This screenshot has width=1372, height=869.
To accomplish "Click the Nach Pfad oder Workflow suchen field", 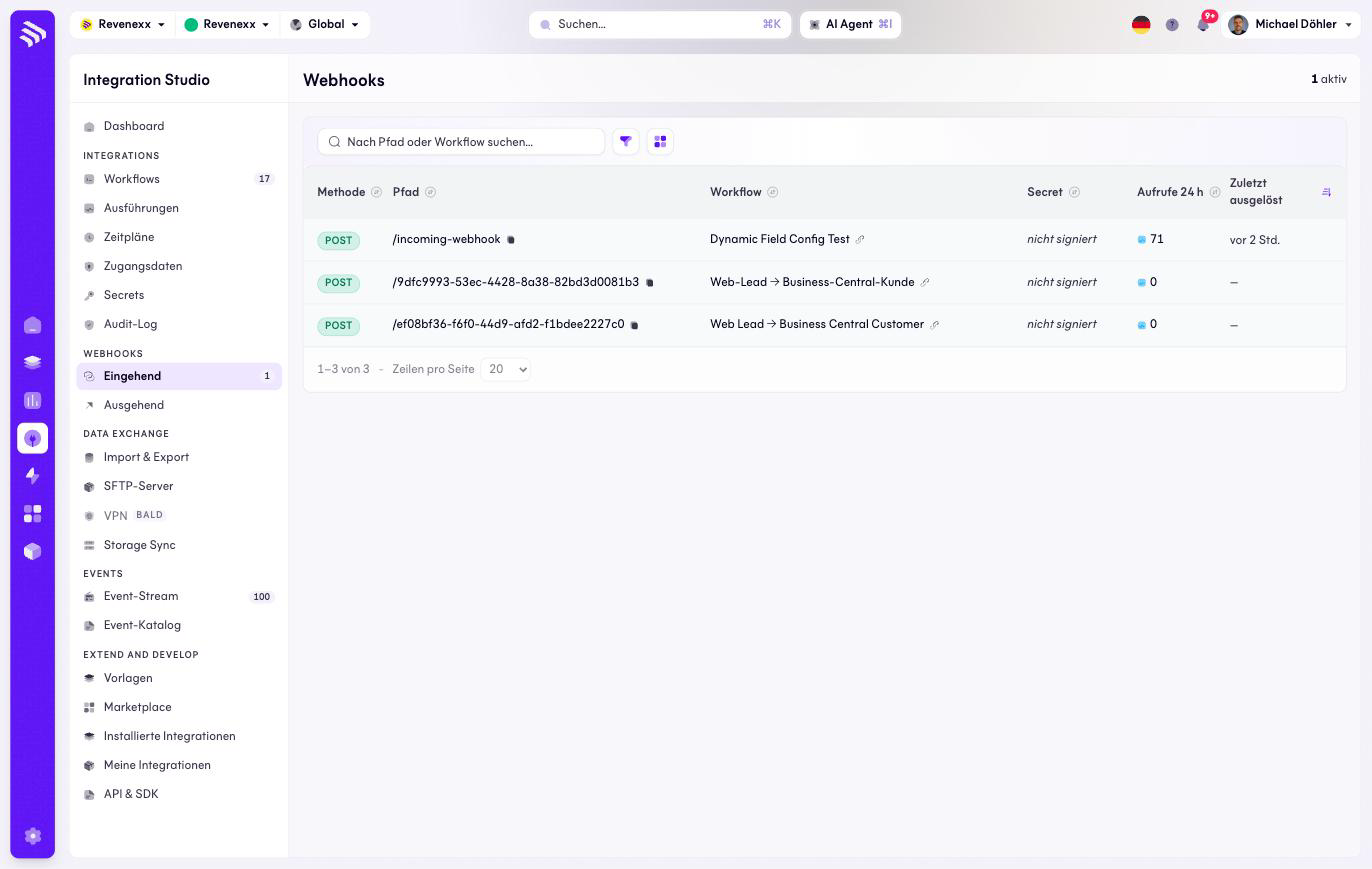I will [x=461, y=142].
